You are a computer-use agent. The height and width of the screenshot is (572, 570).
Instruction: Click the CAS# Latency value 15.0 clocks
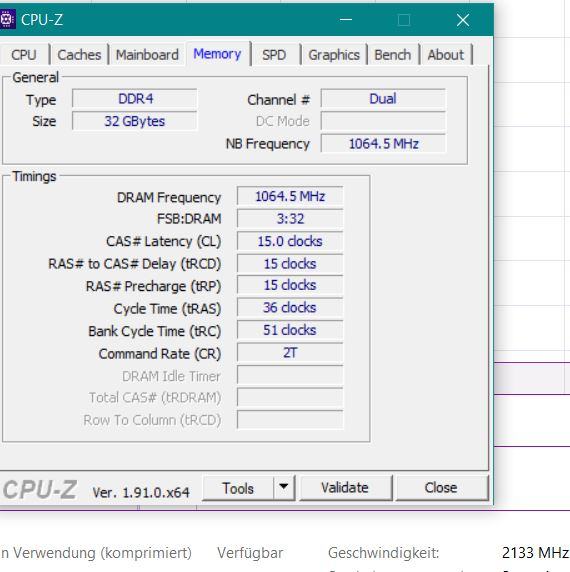tap(290, 241)
